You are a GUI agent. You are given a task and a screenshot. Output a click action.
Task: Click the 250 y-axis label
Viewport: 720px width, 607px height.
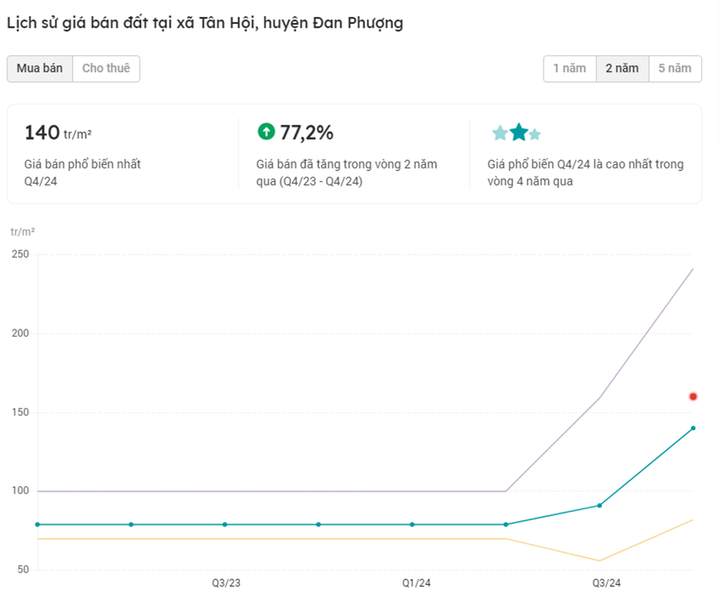coord(20,254)
